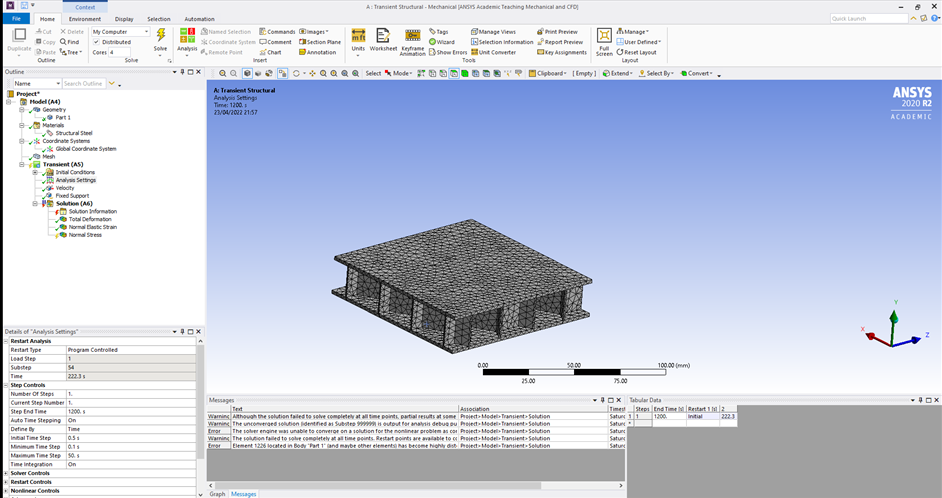Open the My Computer solve dropdown

pos(120,32)
